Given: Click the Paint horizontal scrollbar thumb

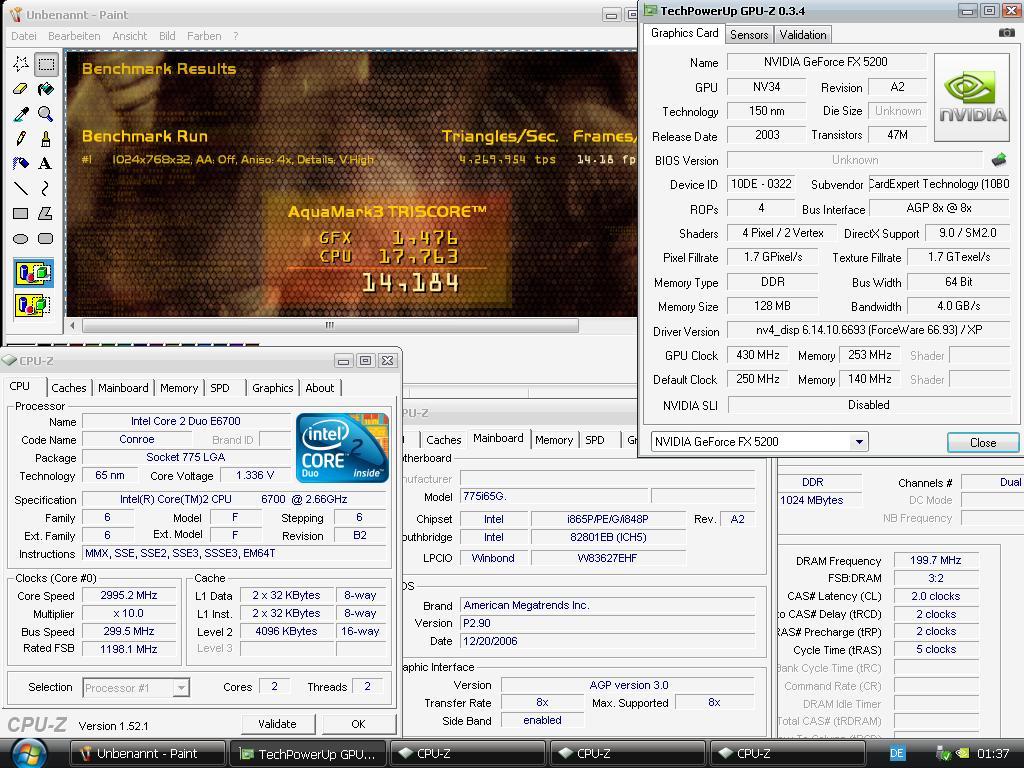Looking at the screenshot, I should (330, 325).
